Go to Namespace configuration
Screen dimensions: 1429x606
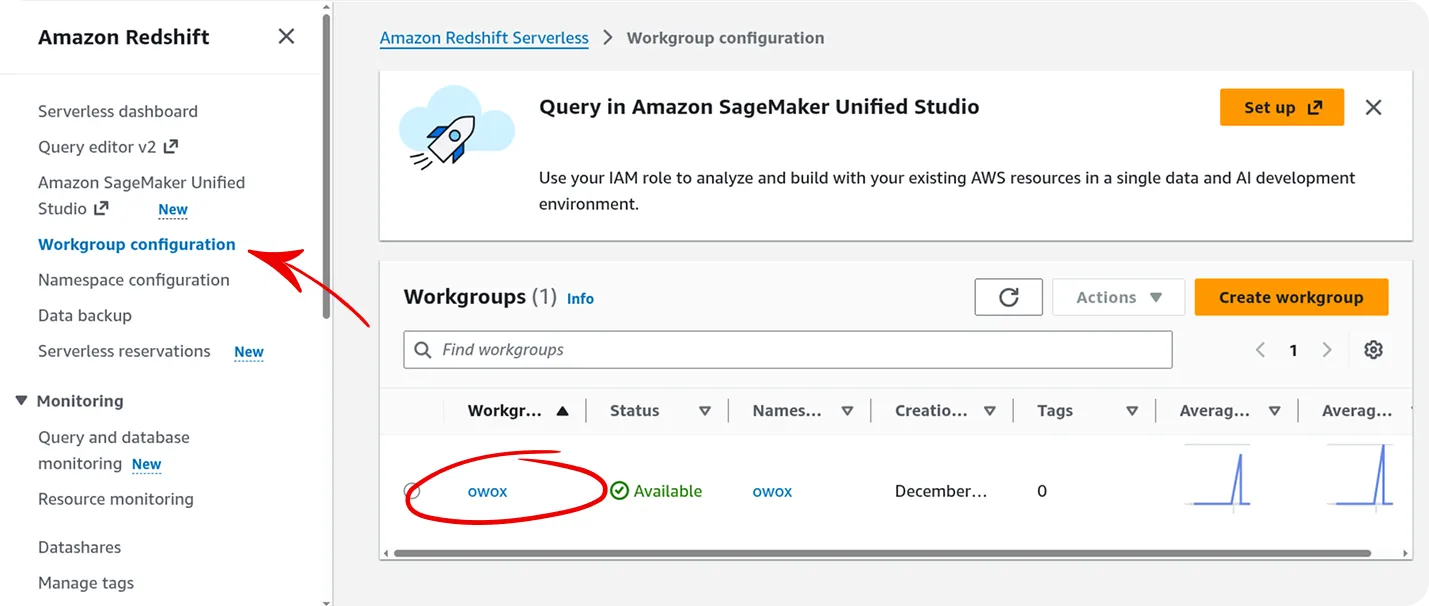pos(133,279)
